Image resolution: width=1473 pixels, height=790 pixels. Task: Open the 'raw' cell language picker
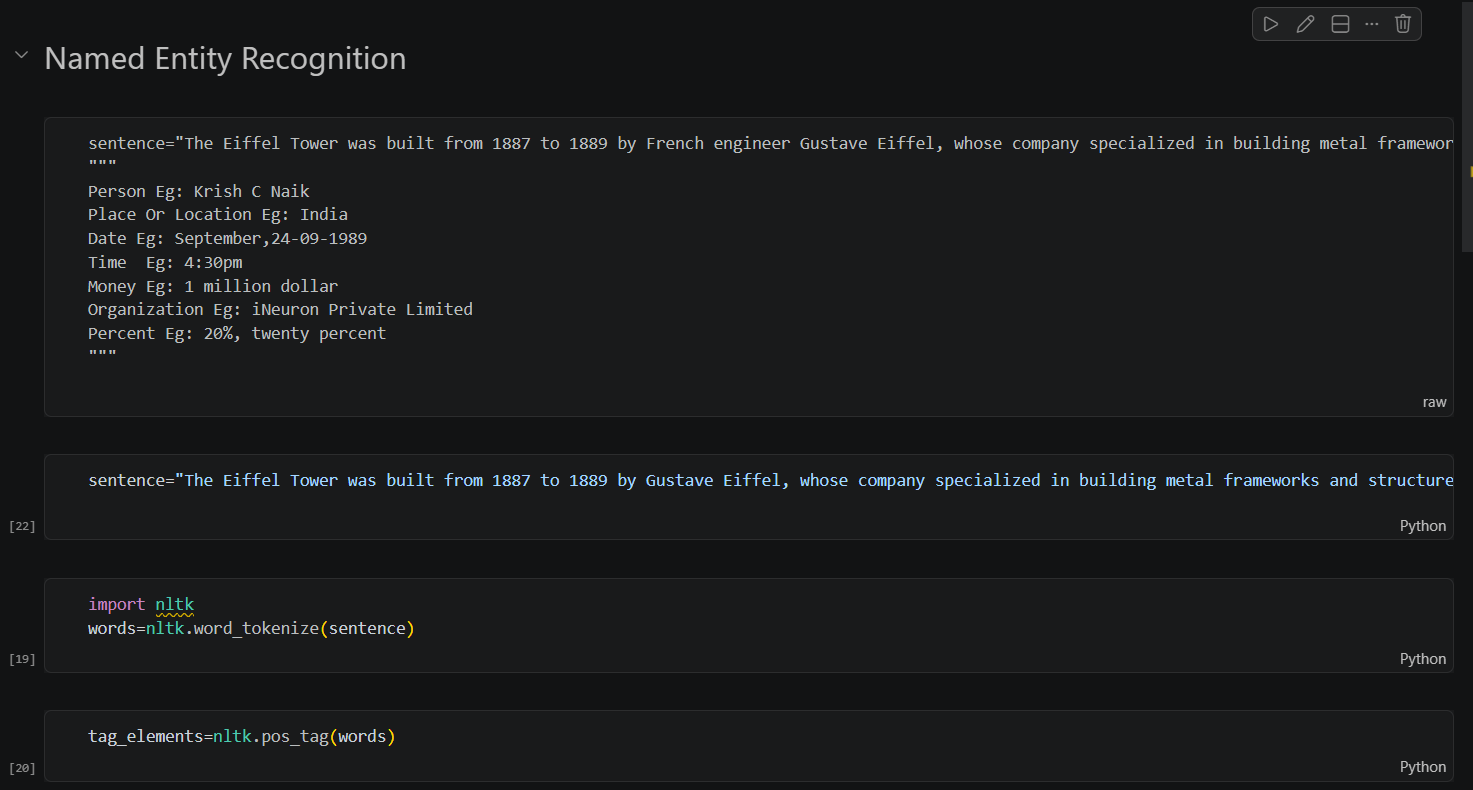coord(1434,402)
